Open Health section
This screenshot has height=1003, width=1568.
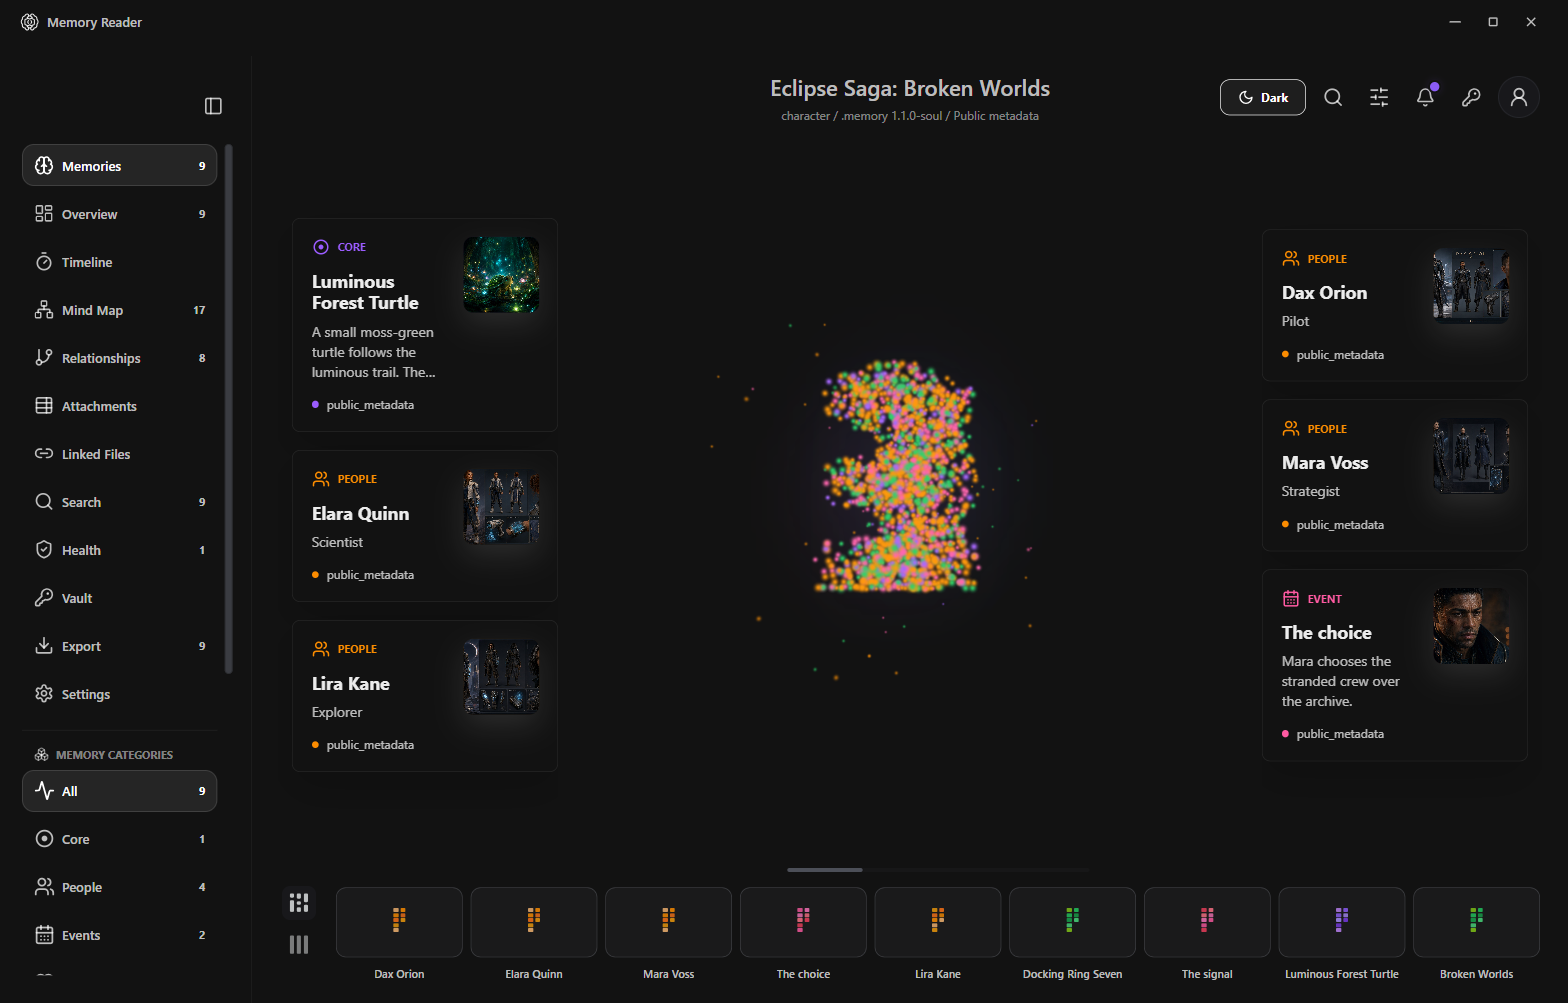(120, 550)
